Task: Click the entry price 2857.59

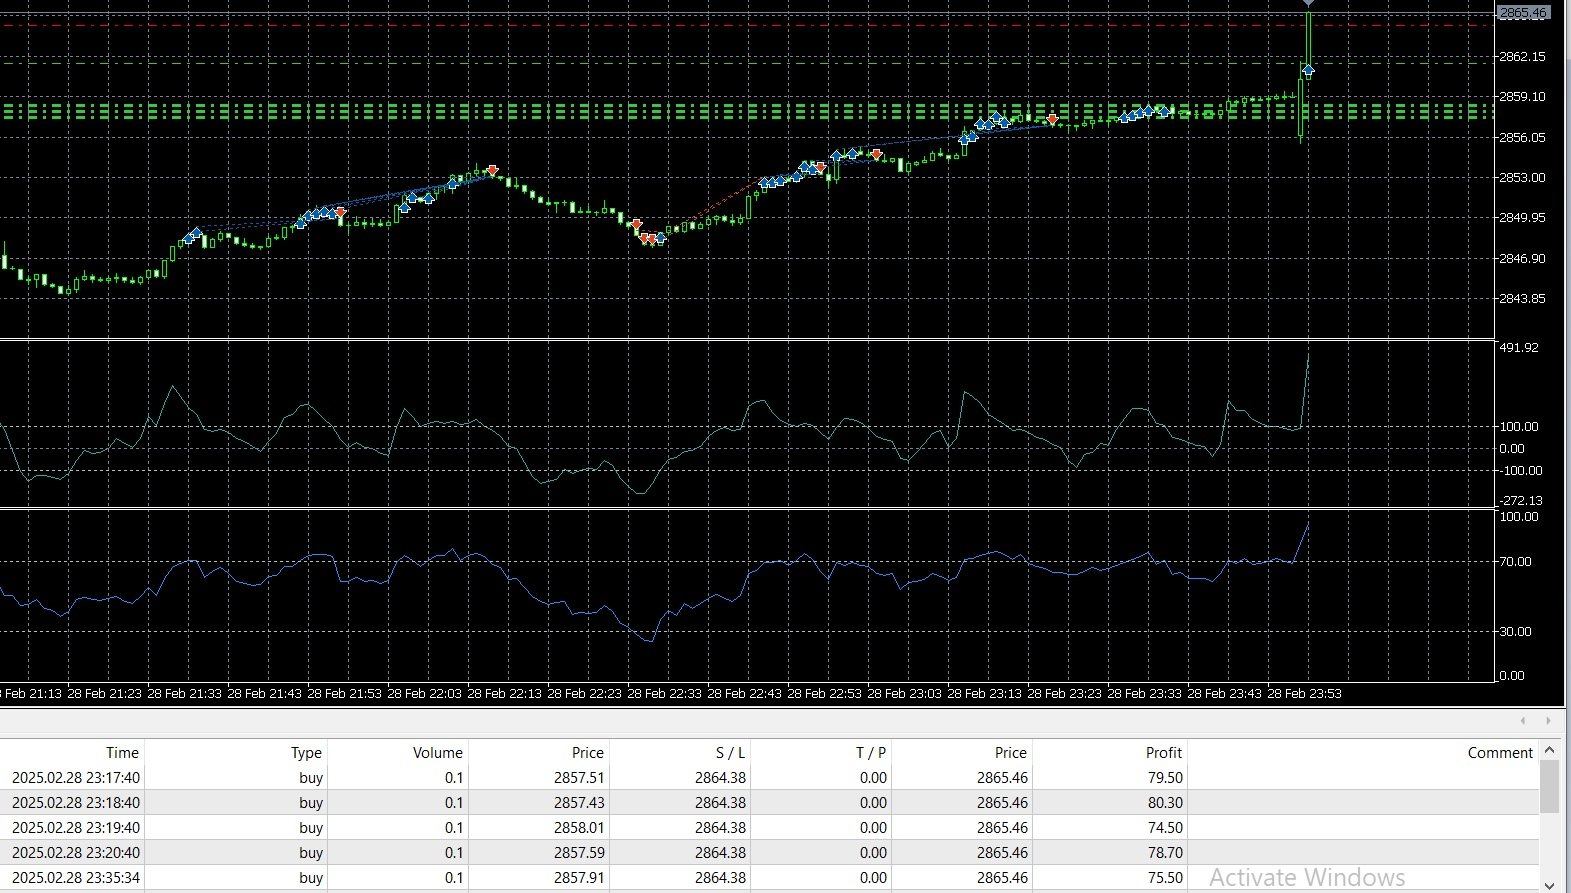Action: (579, 852)
